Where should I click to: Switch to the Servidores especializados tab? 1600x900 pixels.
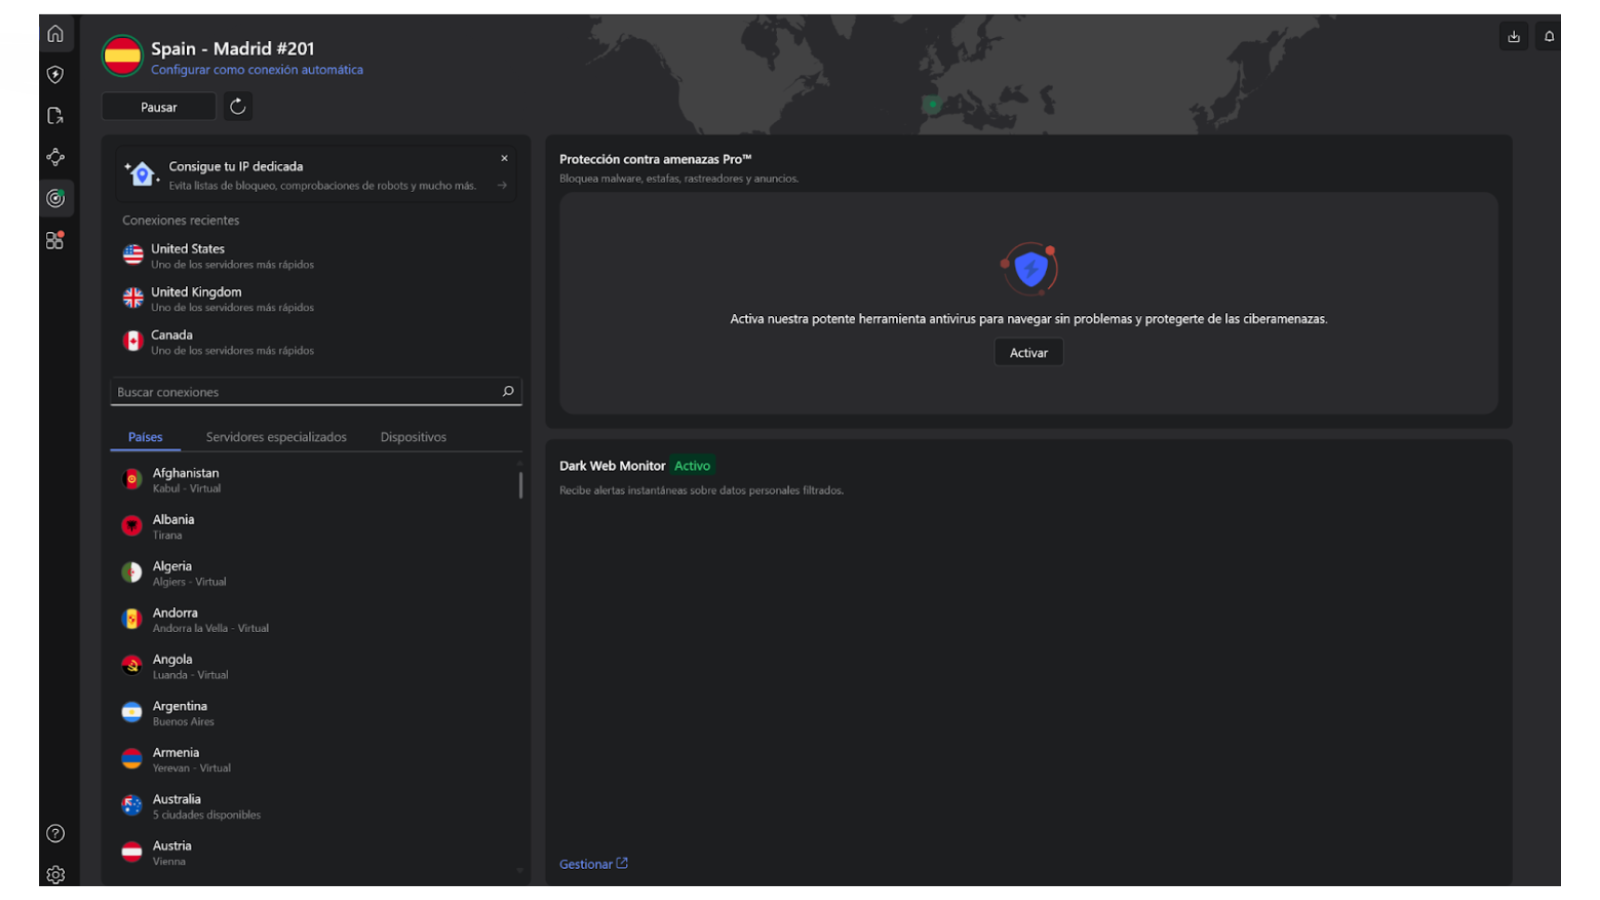click(x=276, y=437)
